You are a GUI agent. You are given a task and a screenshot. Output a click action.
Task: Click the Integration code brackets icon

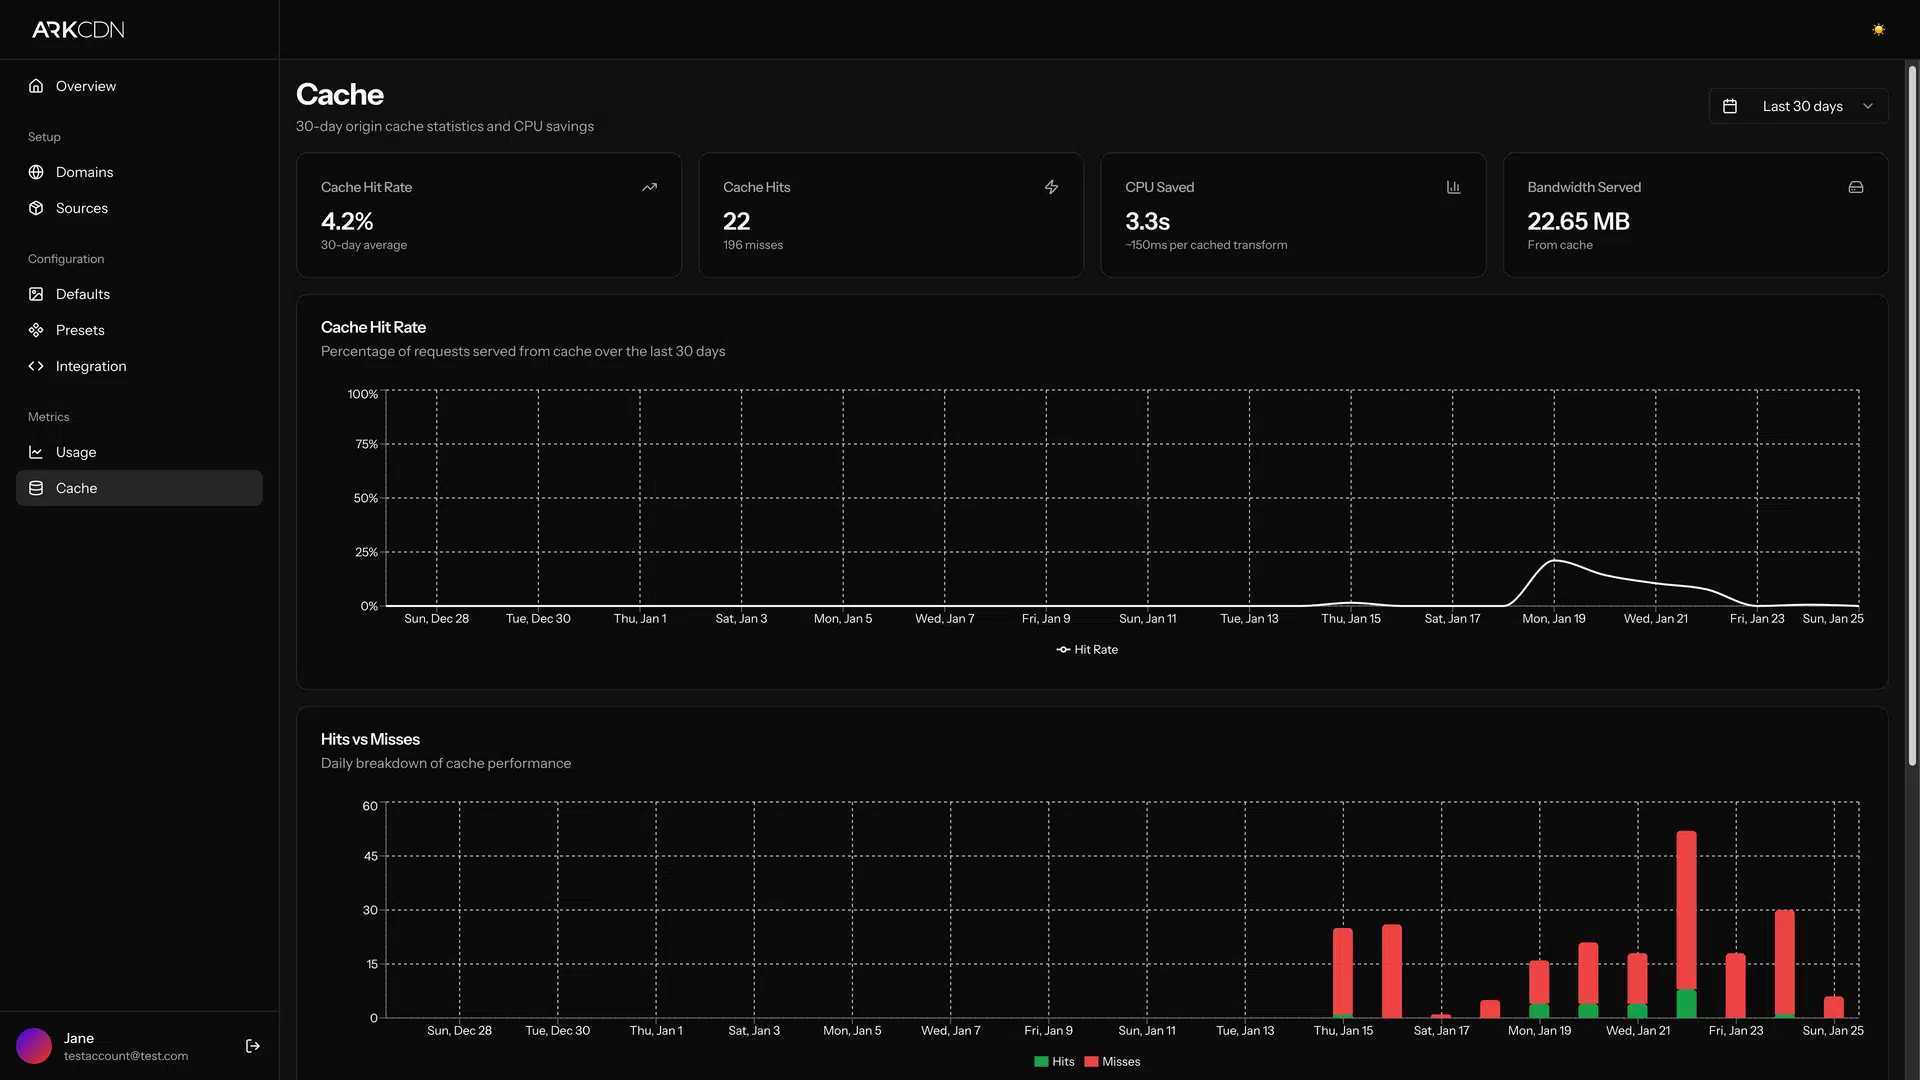pyautogui.click(x=36, y=366)
